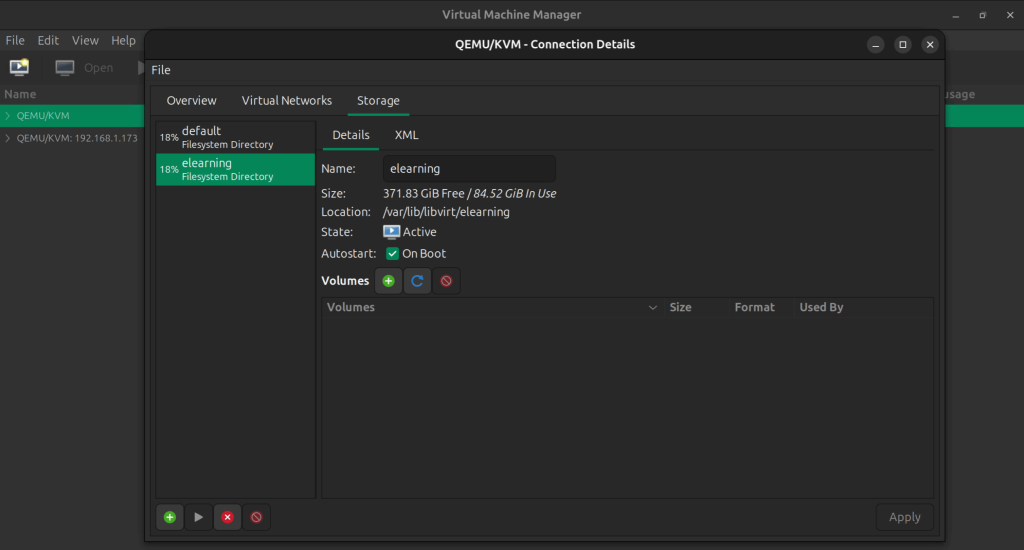Image resolution: width=1024 pixels, height=550 pixels.
Task: Close the Virtual Machine Manager window
Action: 1010,15
